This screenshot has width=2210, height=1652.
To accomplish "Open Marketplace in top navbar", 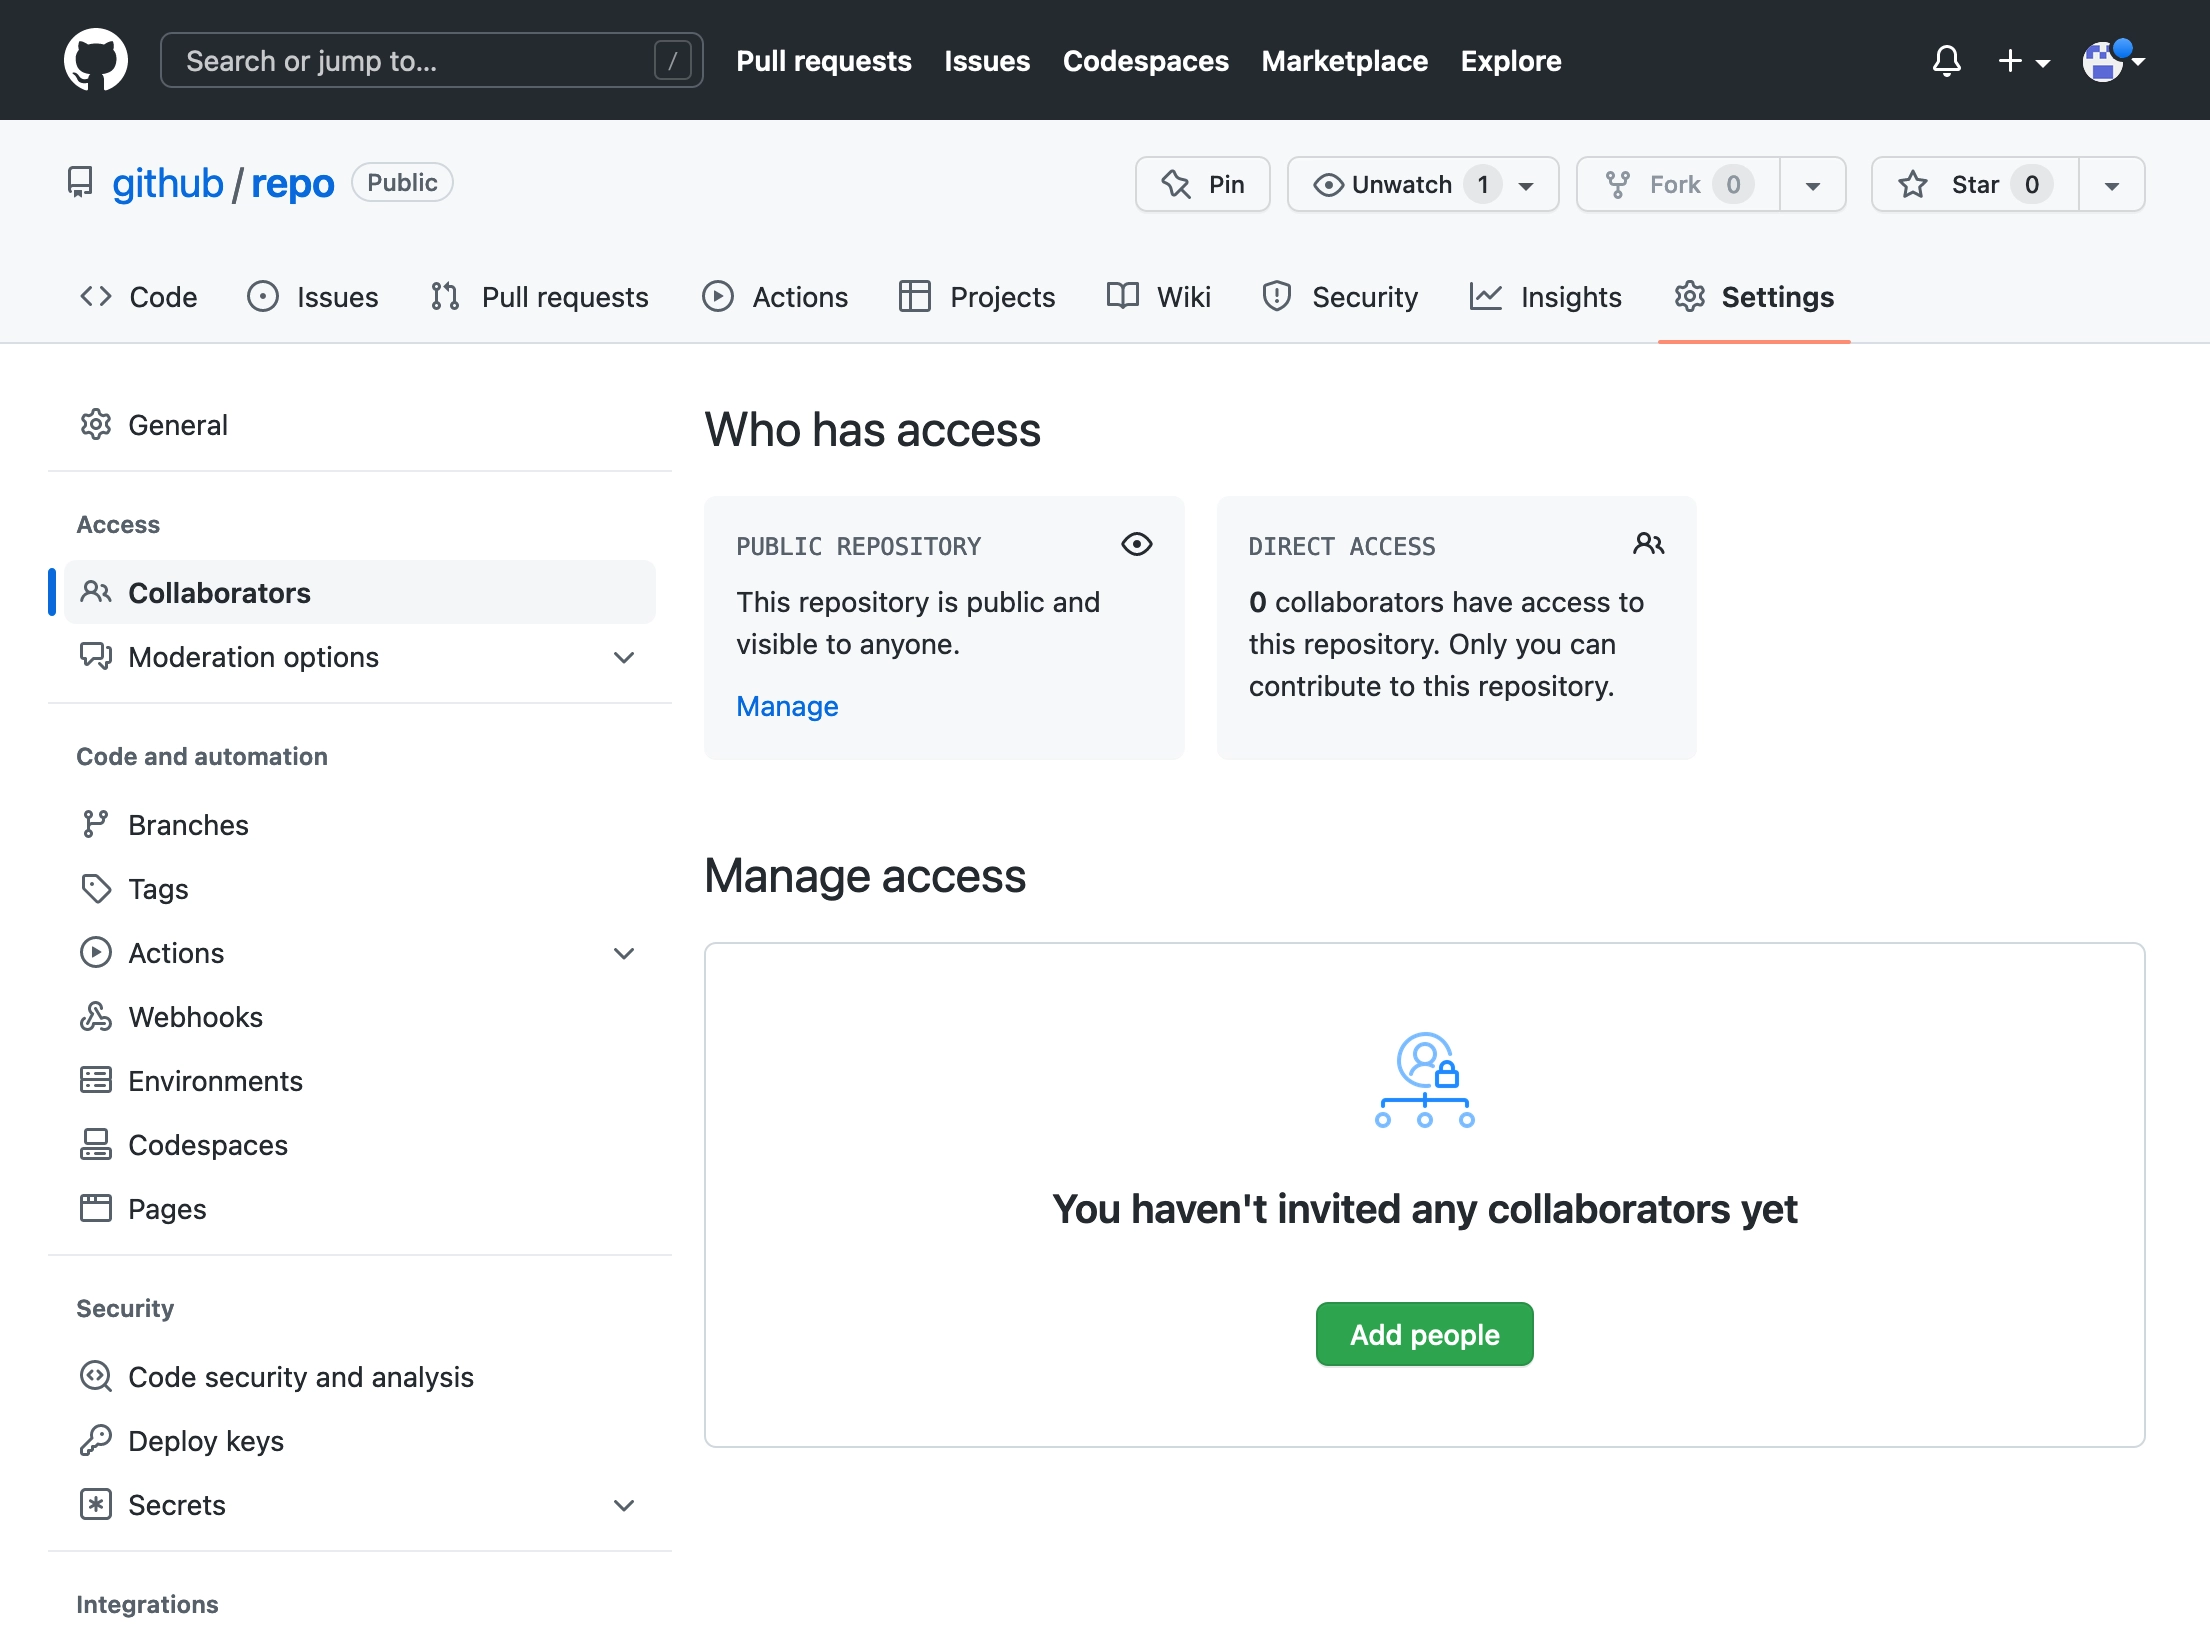I will [1344, 61].
